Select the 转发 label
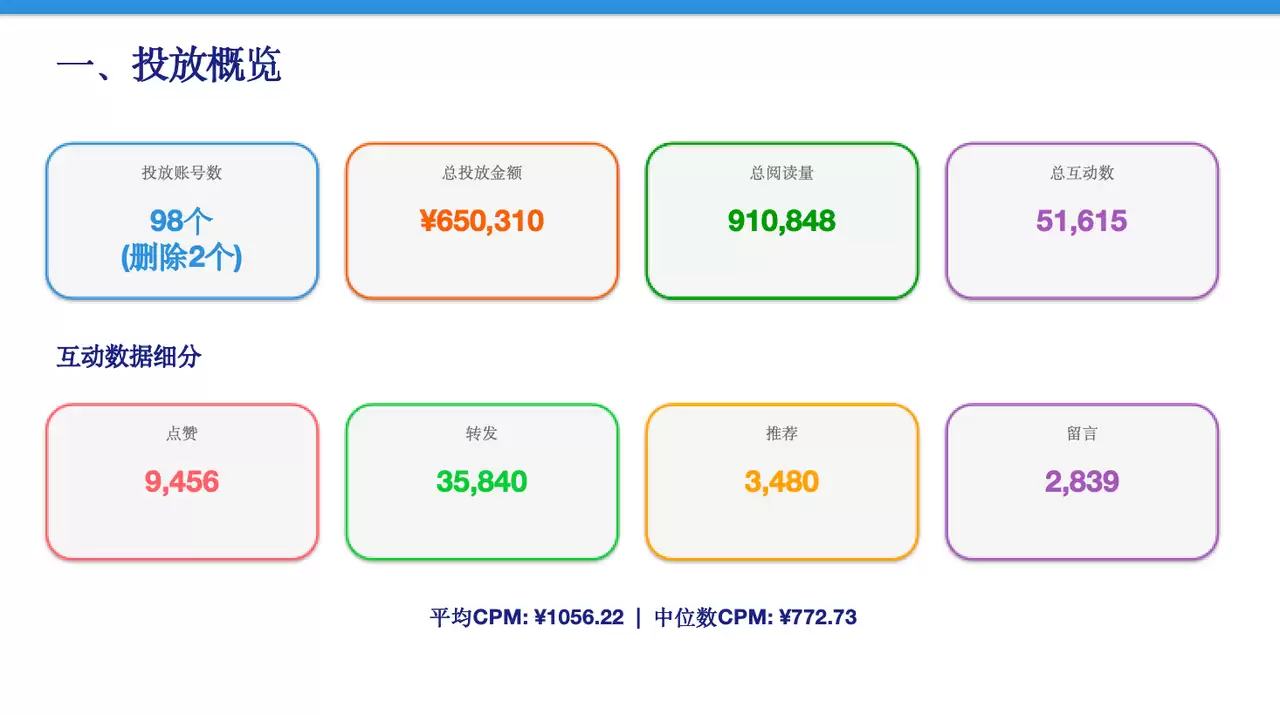 [482, 434]
